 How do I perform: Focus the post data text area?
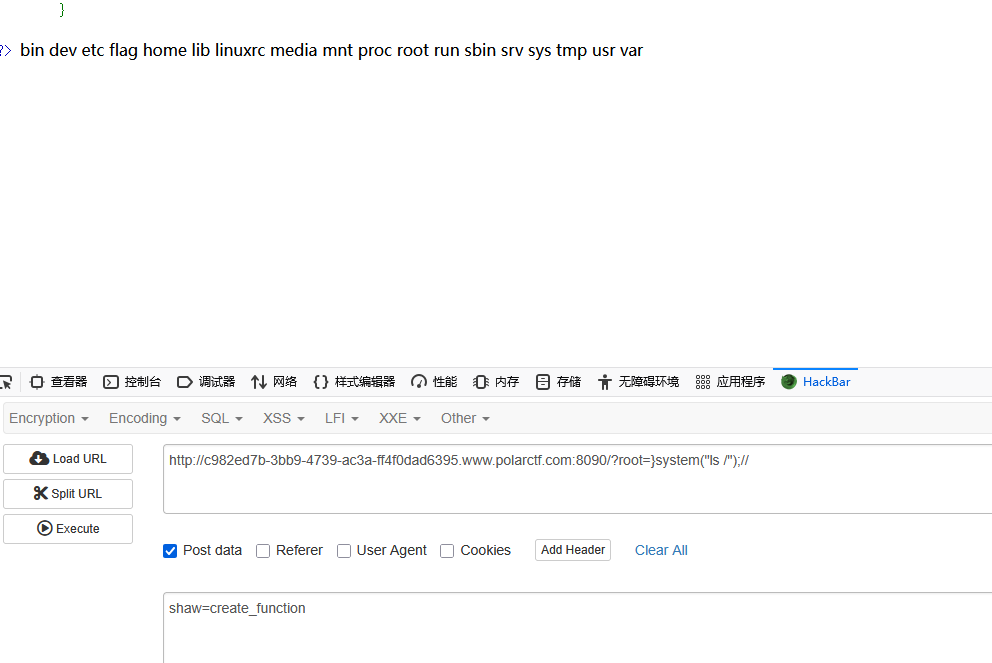tap(577, 628)
